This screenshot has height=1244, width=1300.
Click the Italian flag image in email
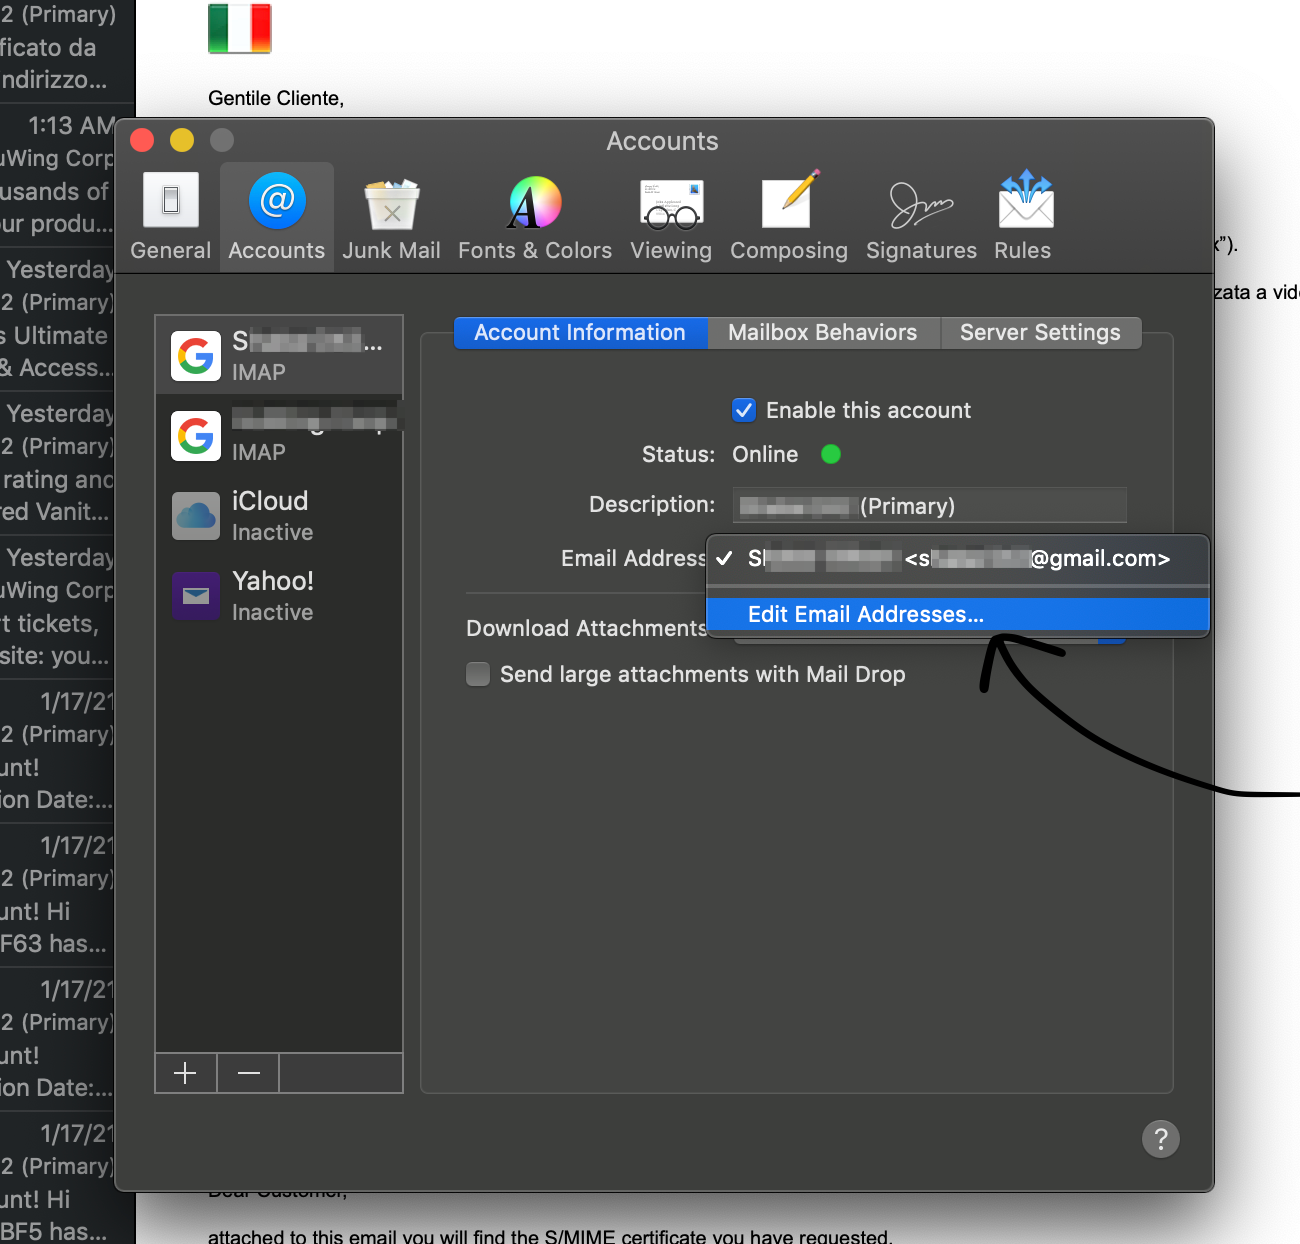pos(240,28)
